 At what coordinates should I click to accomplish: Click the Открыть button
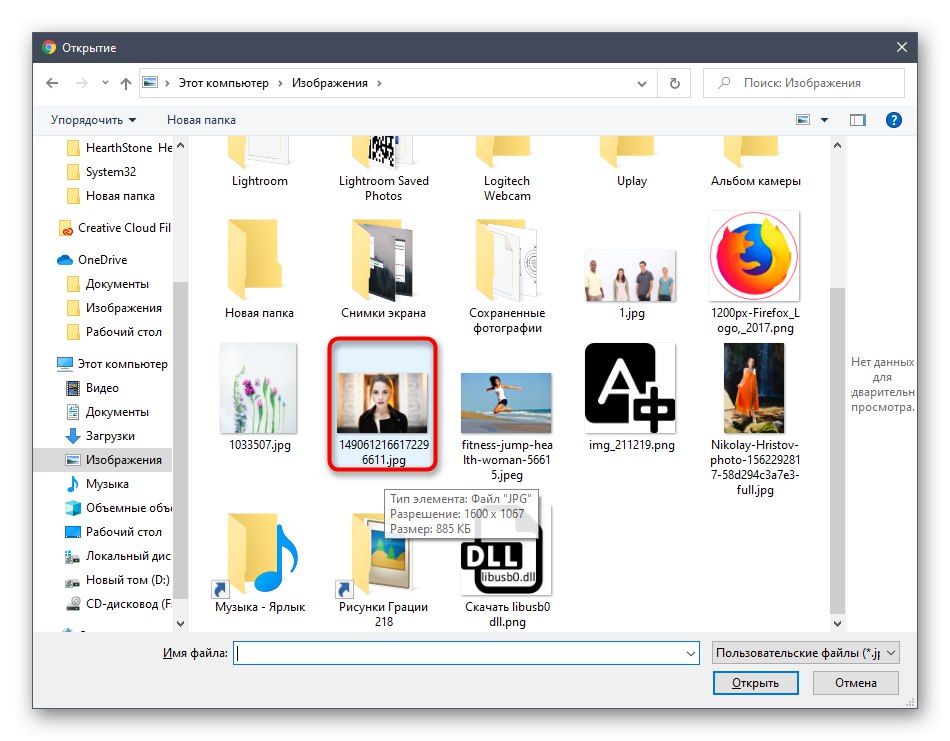click(755, 683)
